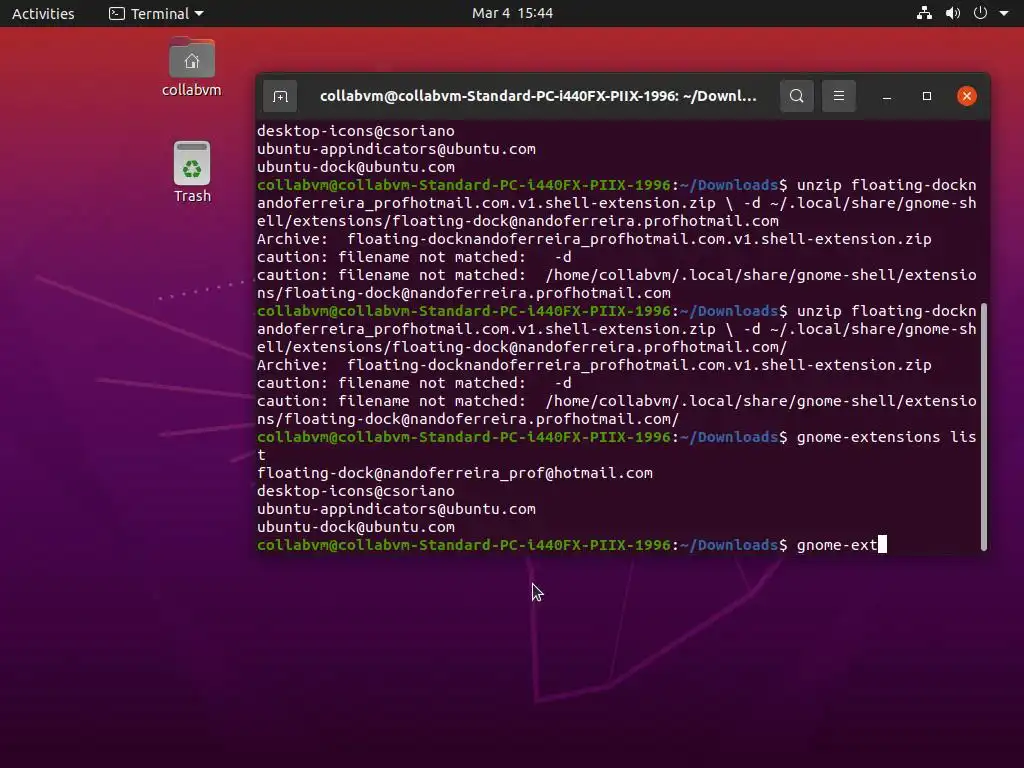Open the terminal search tool
The width and height of the screenshot is (1024, 768).
coord(797,96)
